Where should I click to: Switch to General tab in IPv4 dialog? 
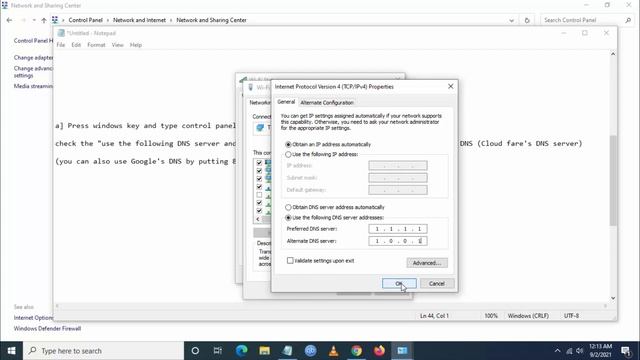point(286,102)
